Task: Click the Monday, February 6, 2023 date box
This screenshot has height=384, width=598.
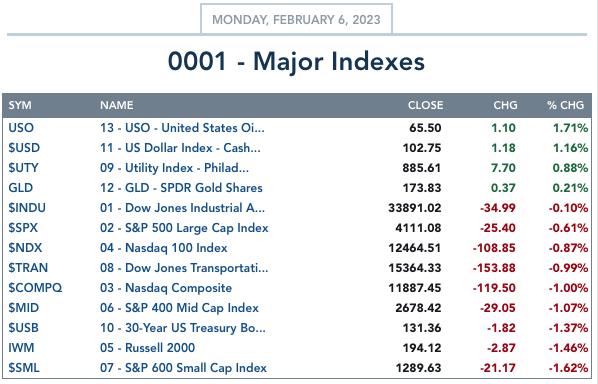Action: click(x=296, y=19)
